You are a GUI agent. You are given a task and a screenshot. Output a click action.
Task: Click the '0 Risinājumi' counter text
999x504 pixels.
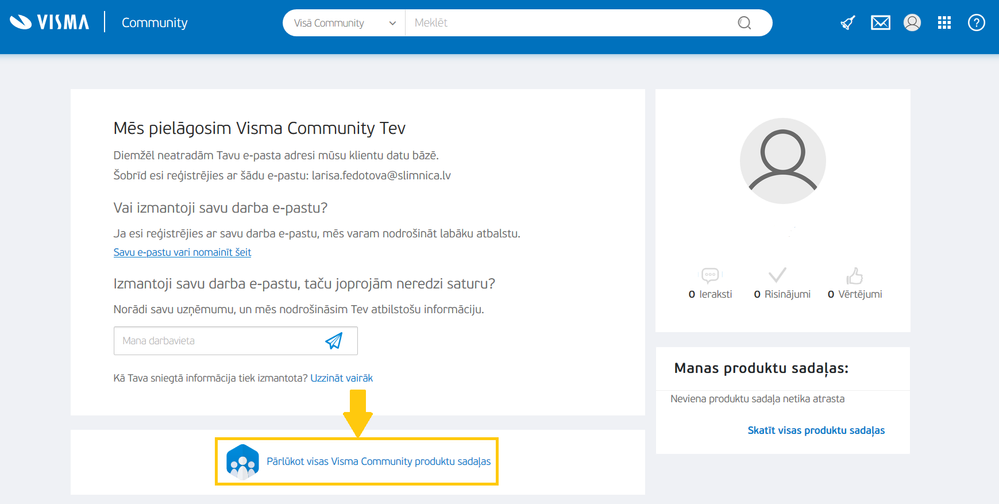point(782,294)
